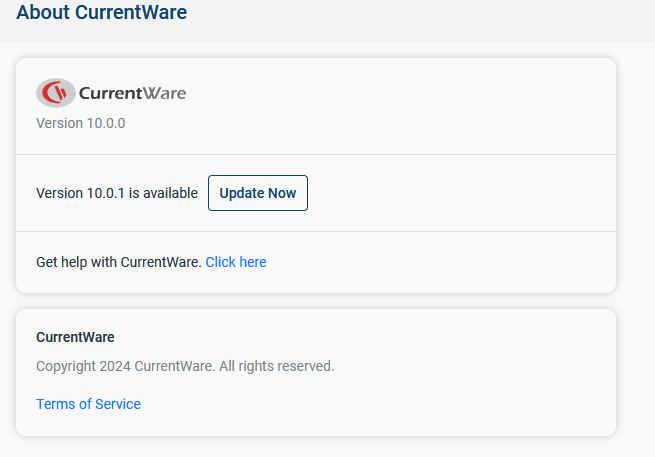Click the Update Now button
Screen dimensions: 655x457
(258, 193)
